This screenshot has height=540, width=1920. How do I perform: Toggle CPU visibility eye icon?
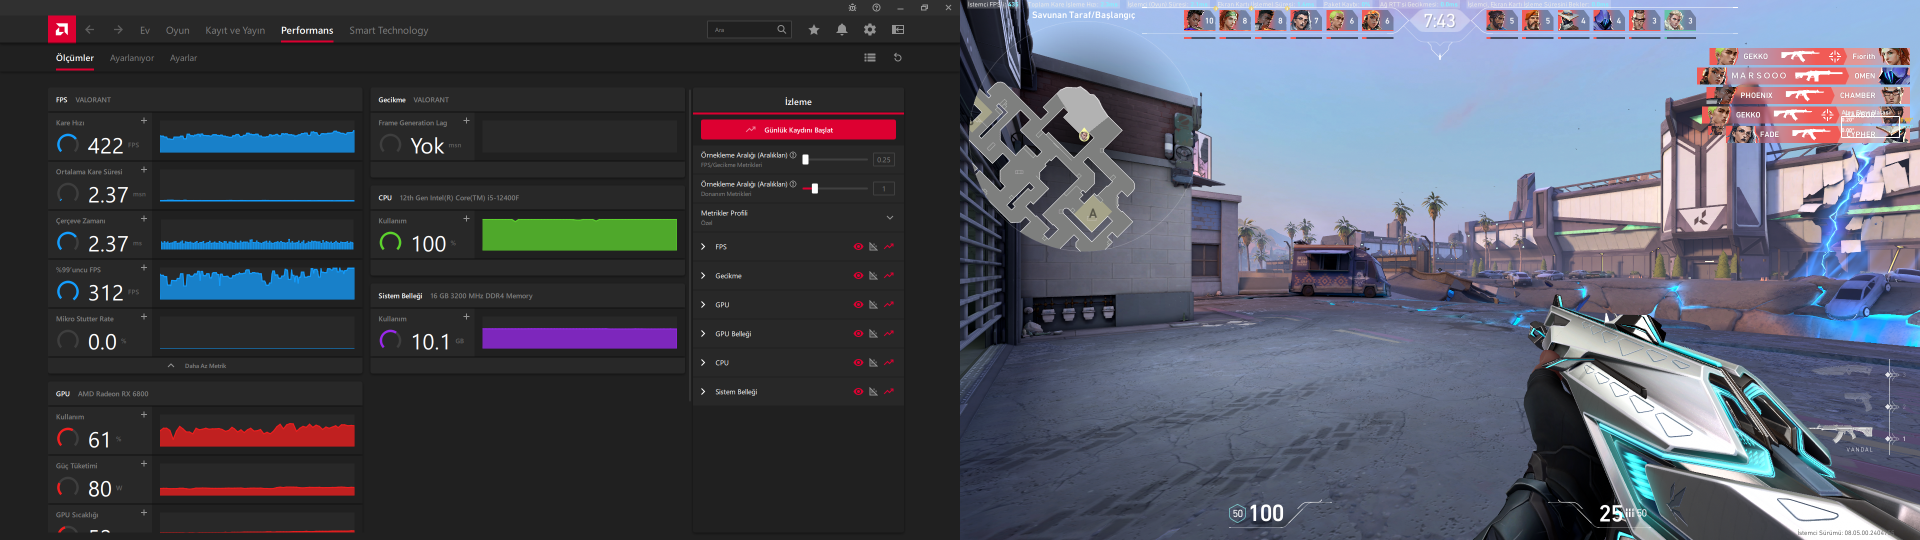pyautogui.click(x=858, y=363)
